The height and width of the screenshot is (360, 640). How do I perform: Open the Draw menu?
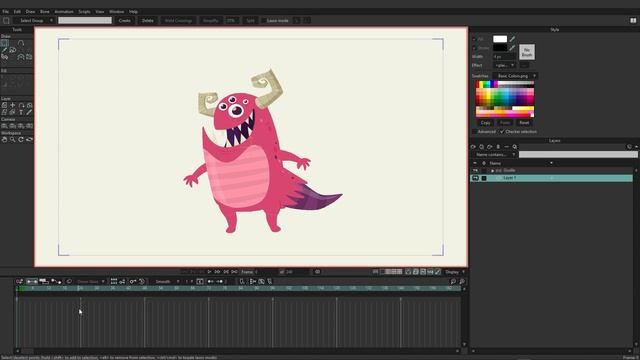point(30,11)
